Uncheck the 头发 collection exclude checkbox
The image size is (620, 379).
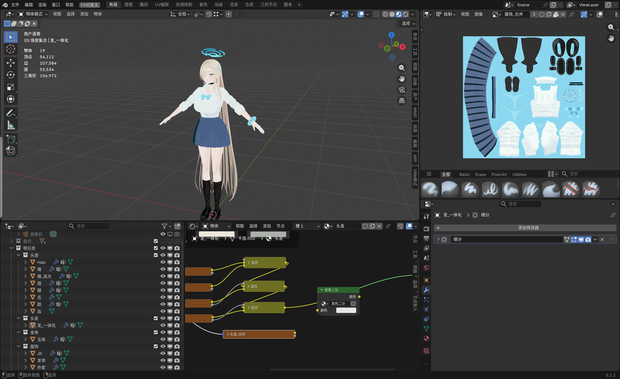[155, 318]
